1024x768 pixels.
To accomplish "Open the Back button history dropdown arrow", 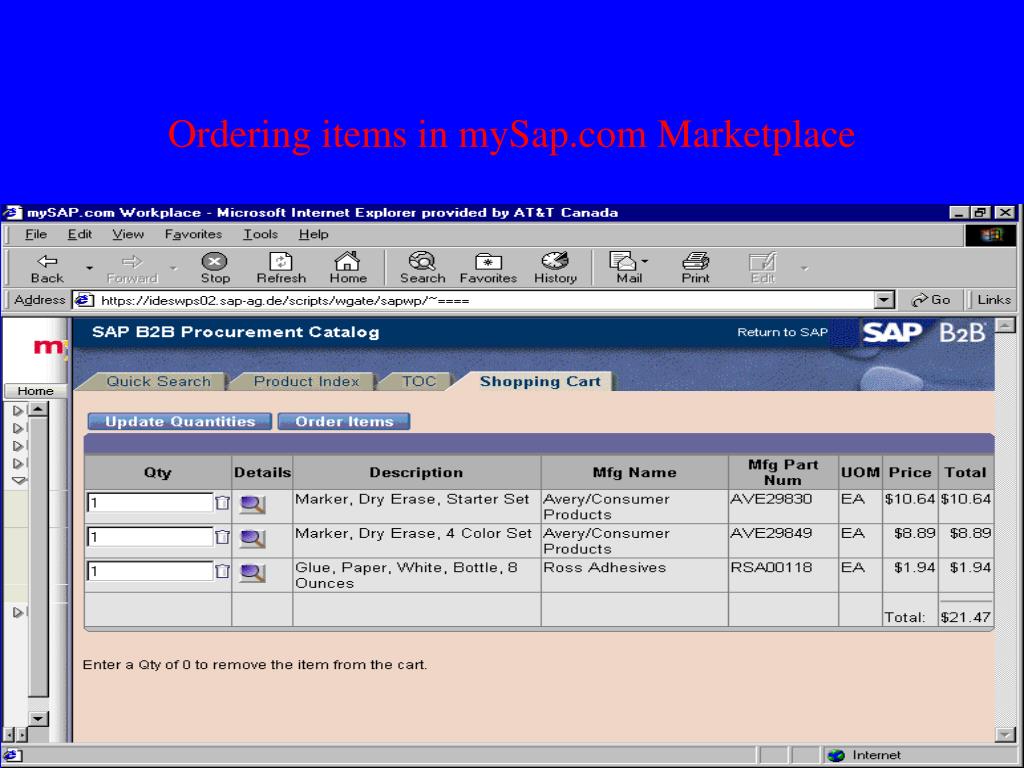I will 89,268.
